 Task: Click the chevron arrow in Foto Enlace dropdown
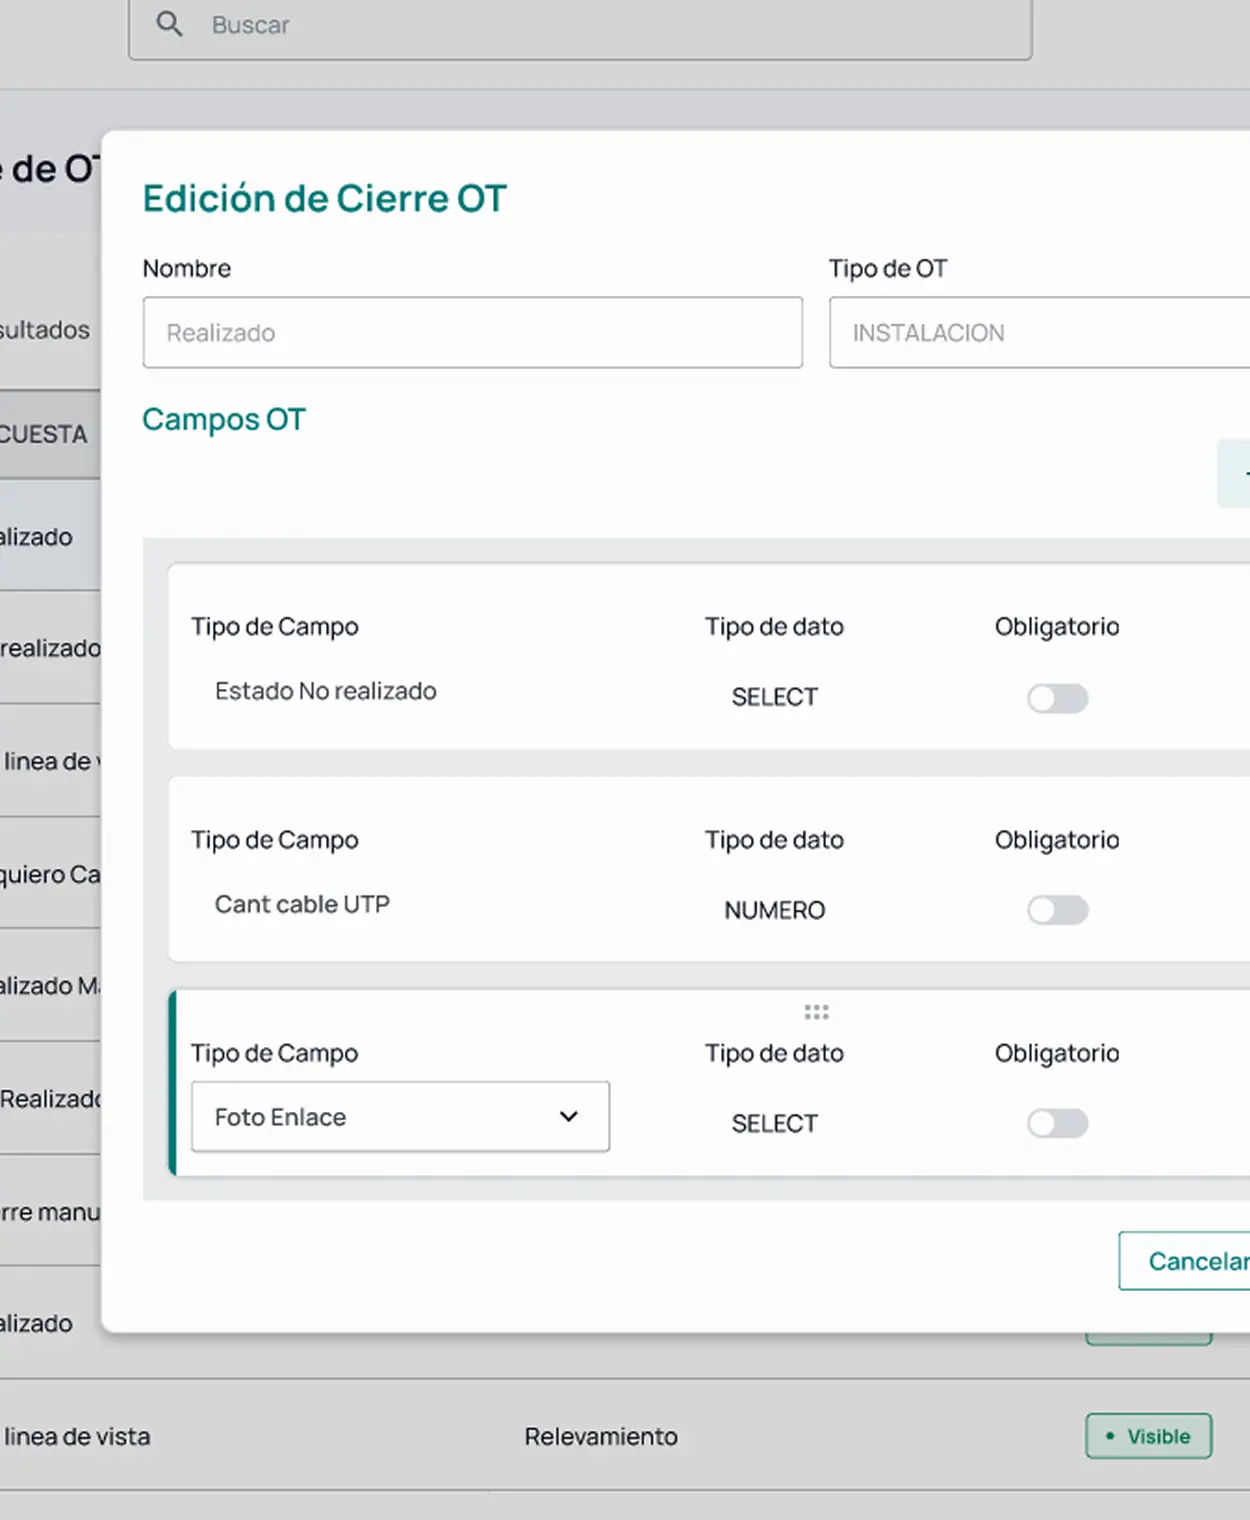point(569,1116)
